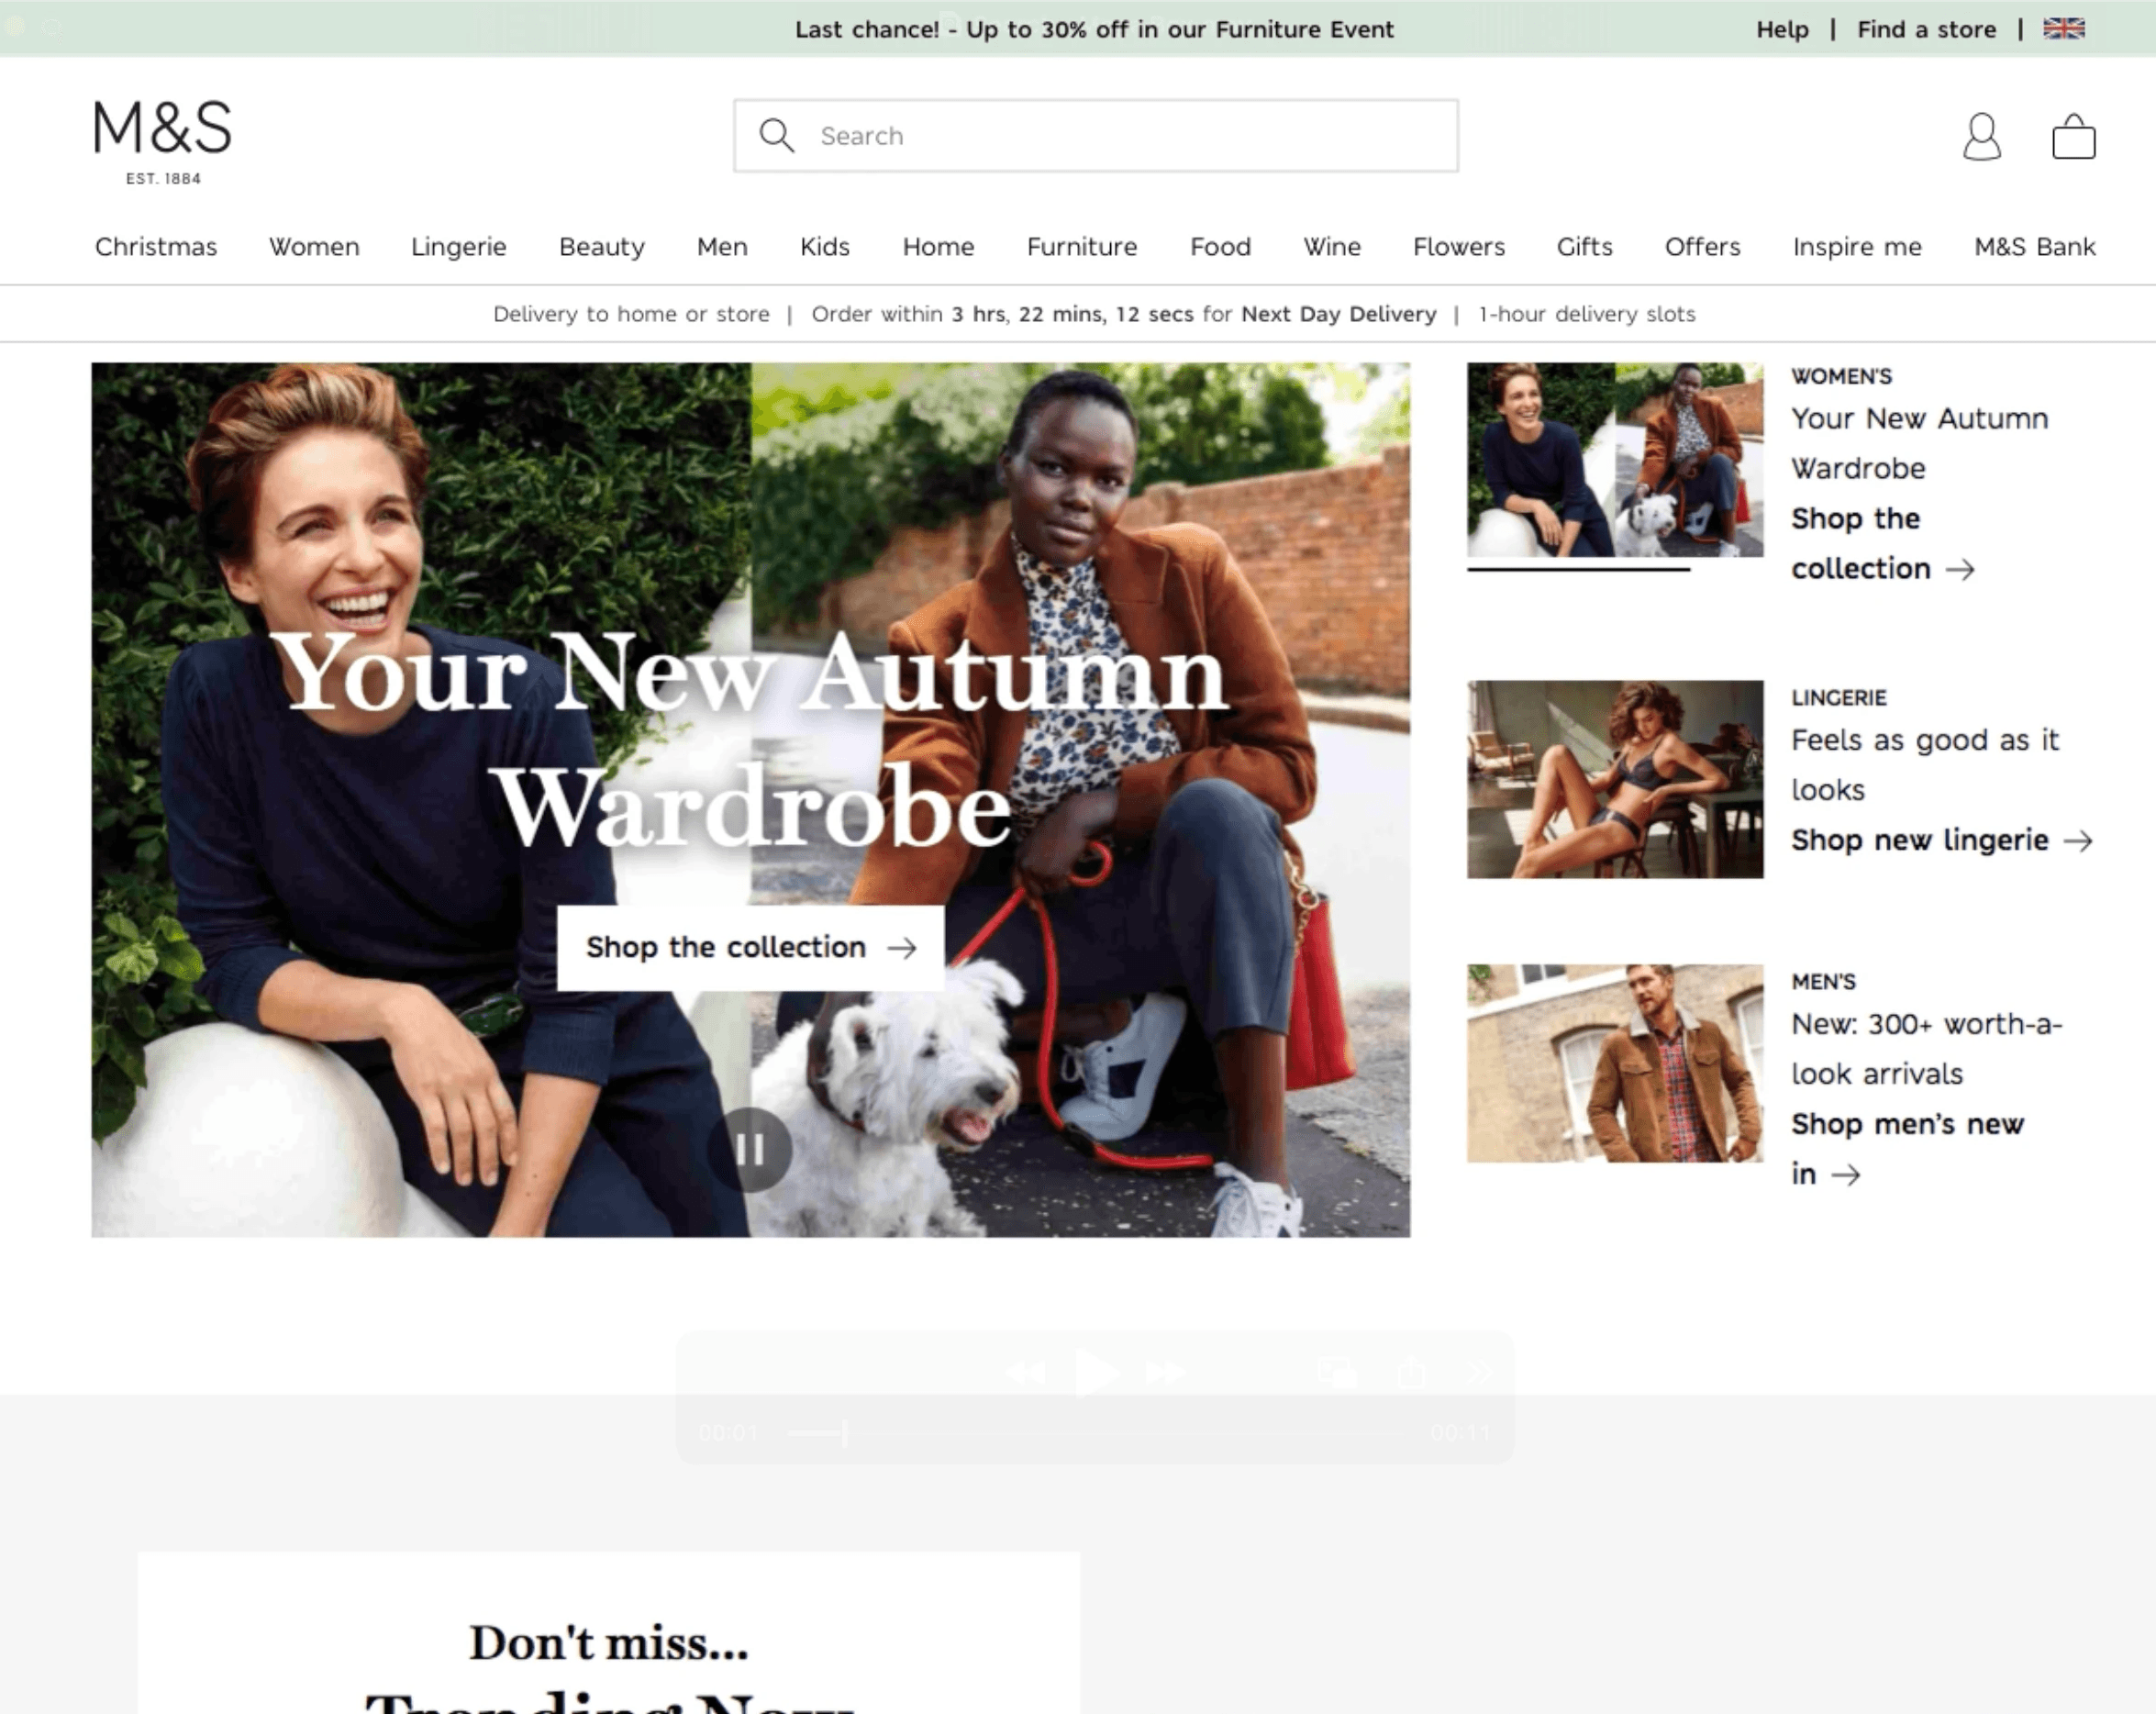Image resolution: width=2156 pixels, height=1714 pixels.
Task: Open the Furniture navigation menu
Action: click(1081, 247)
